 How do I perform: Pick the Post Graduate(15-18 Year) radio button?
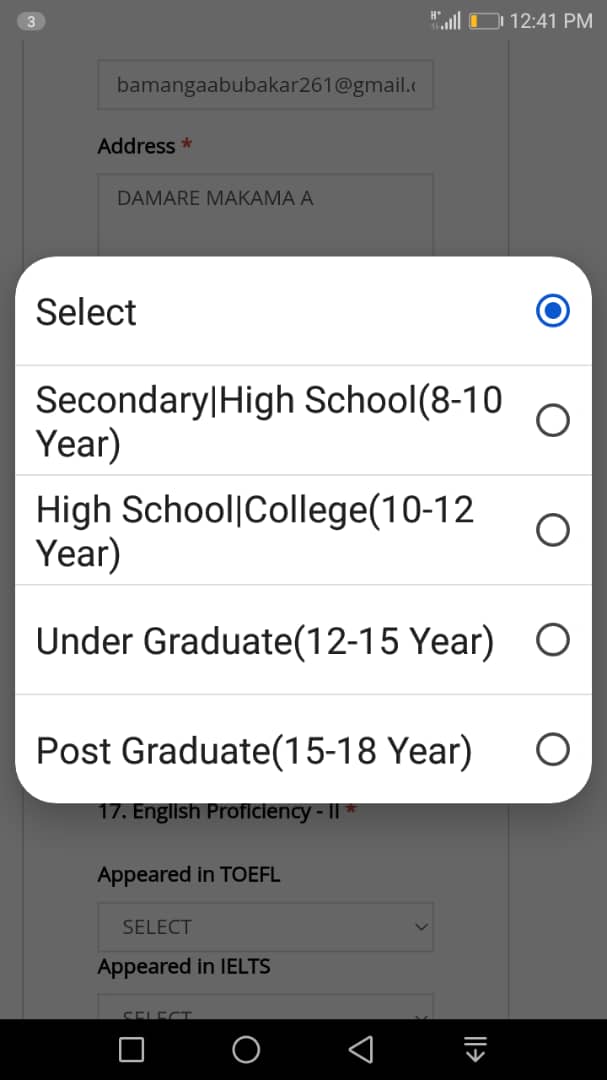tap(553, 749)
